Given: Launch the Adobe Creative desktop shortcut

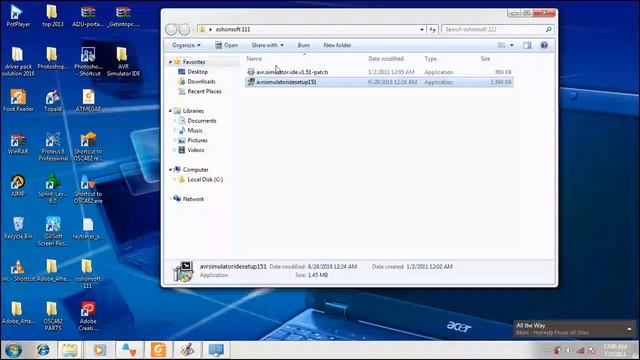Looking at the screenshot, I should [x=88, y=316].
